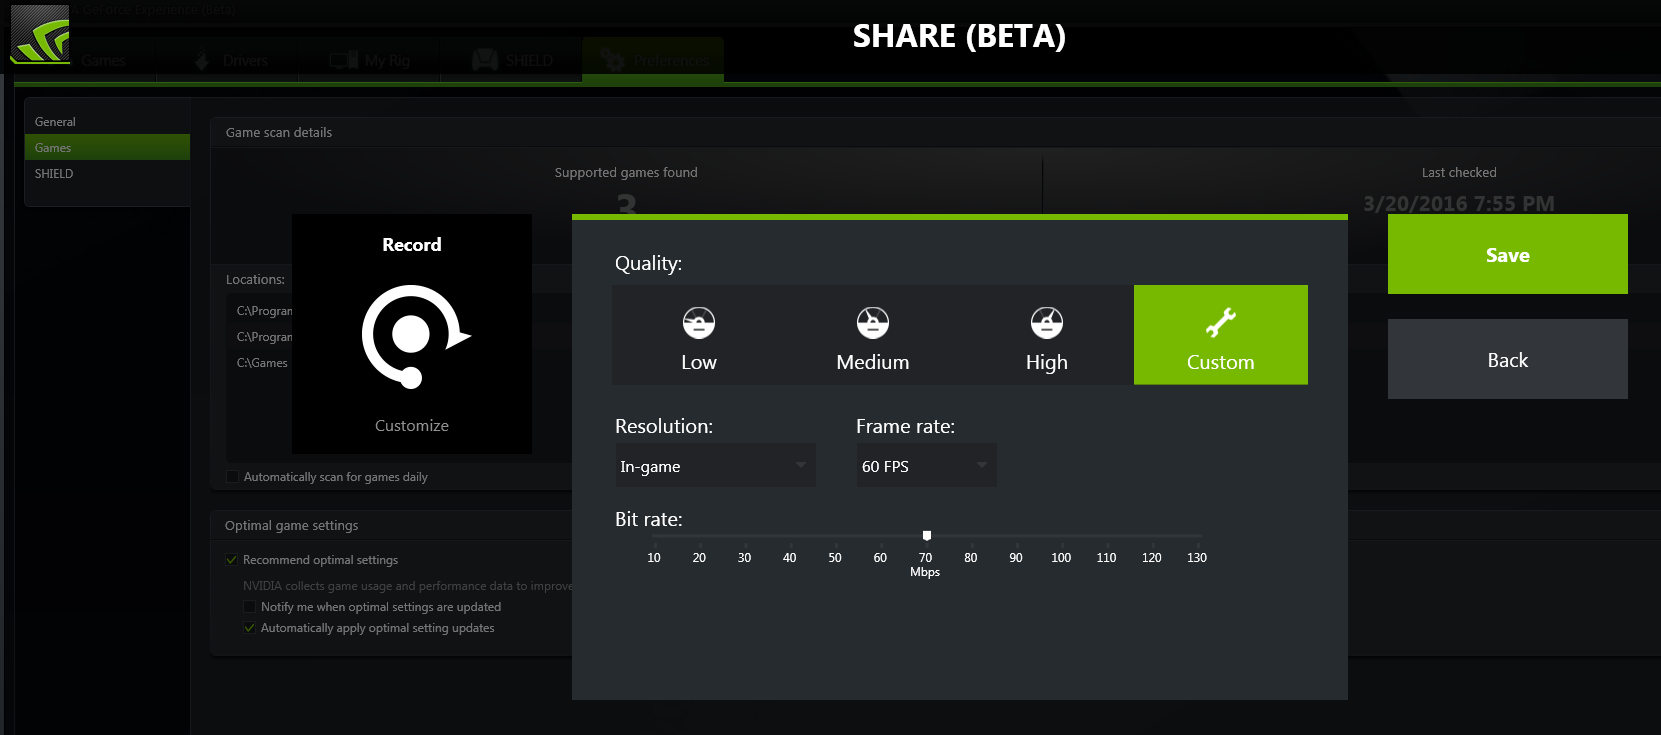Enable Notify me when optimal settings are updated

tap(250, 607)
